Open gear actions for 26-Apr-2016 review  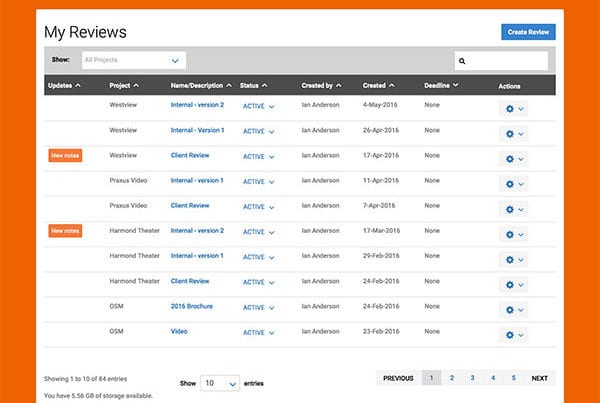coord(514,134)
